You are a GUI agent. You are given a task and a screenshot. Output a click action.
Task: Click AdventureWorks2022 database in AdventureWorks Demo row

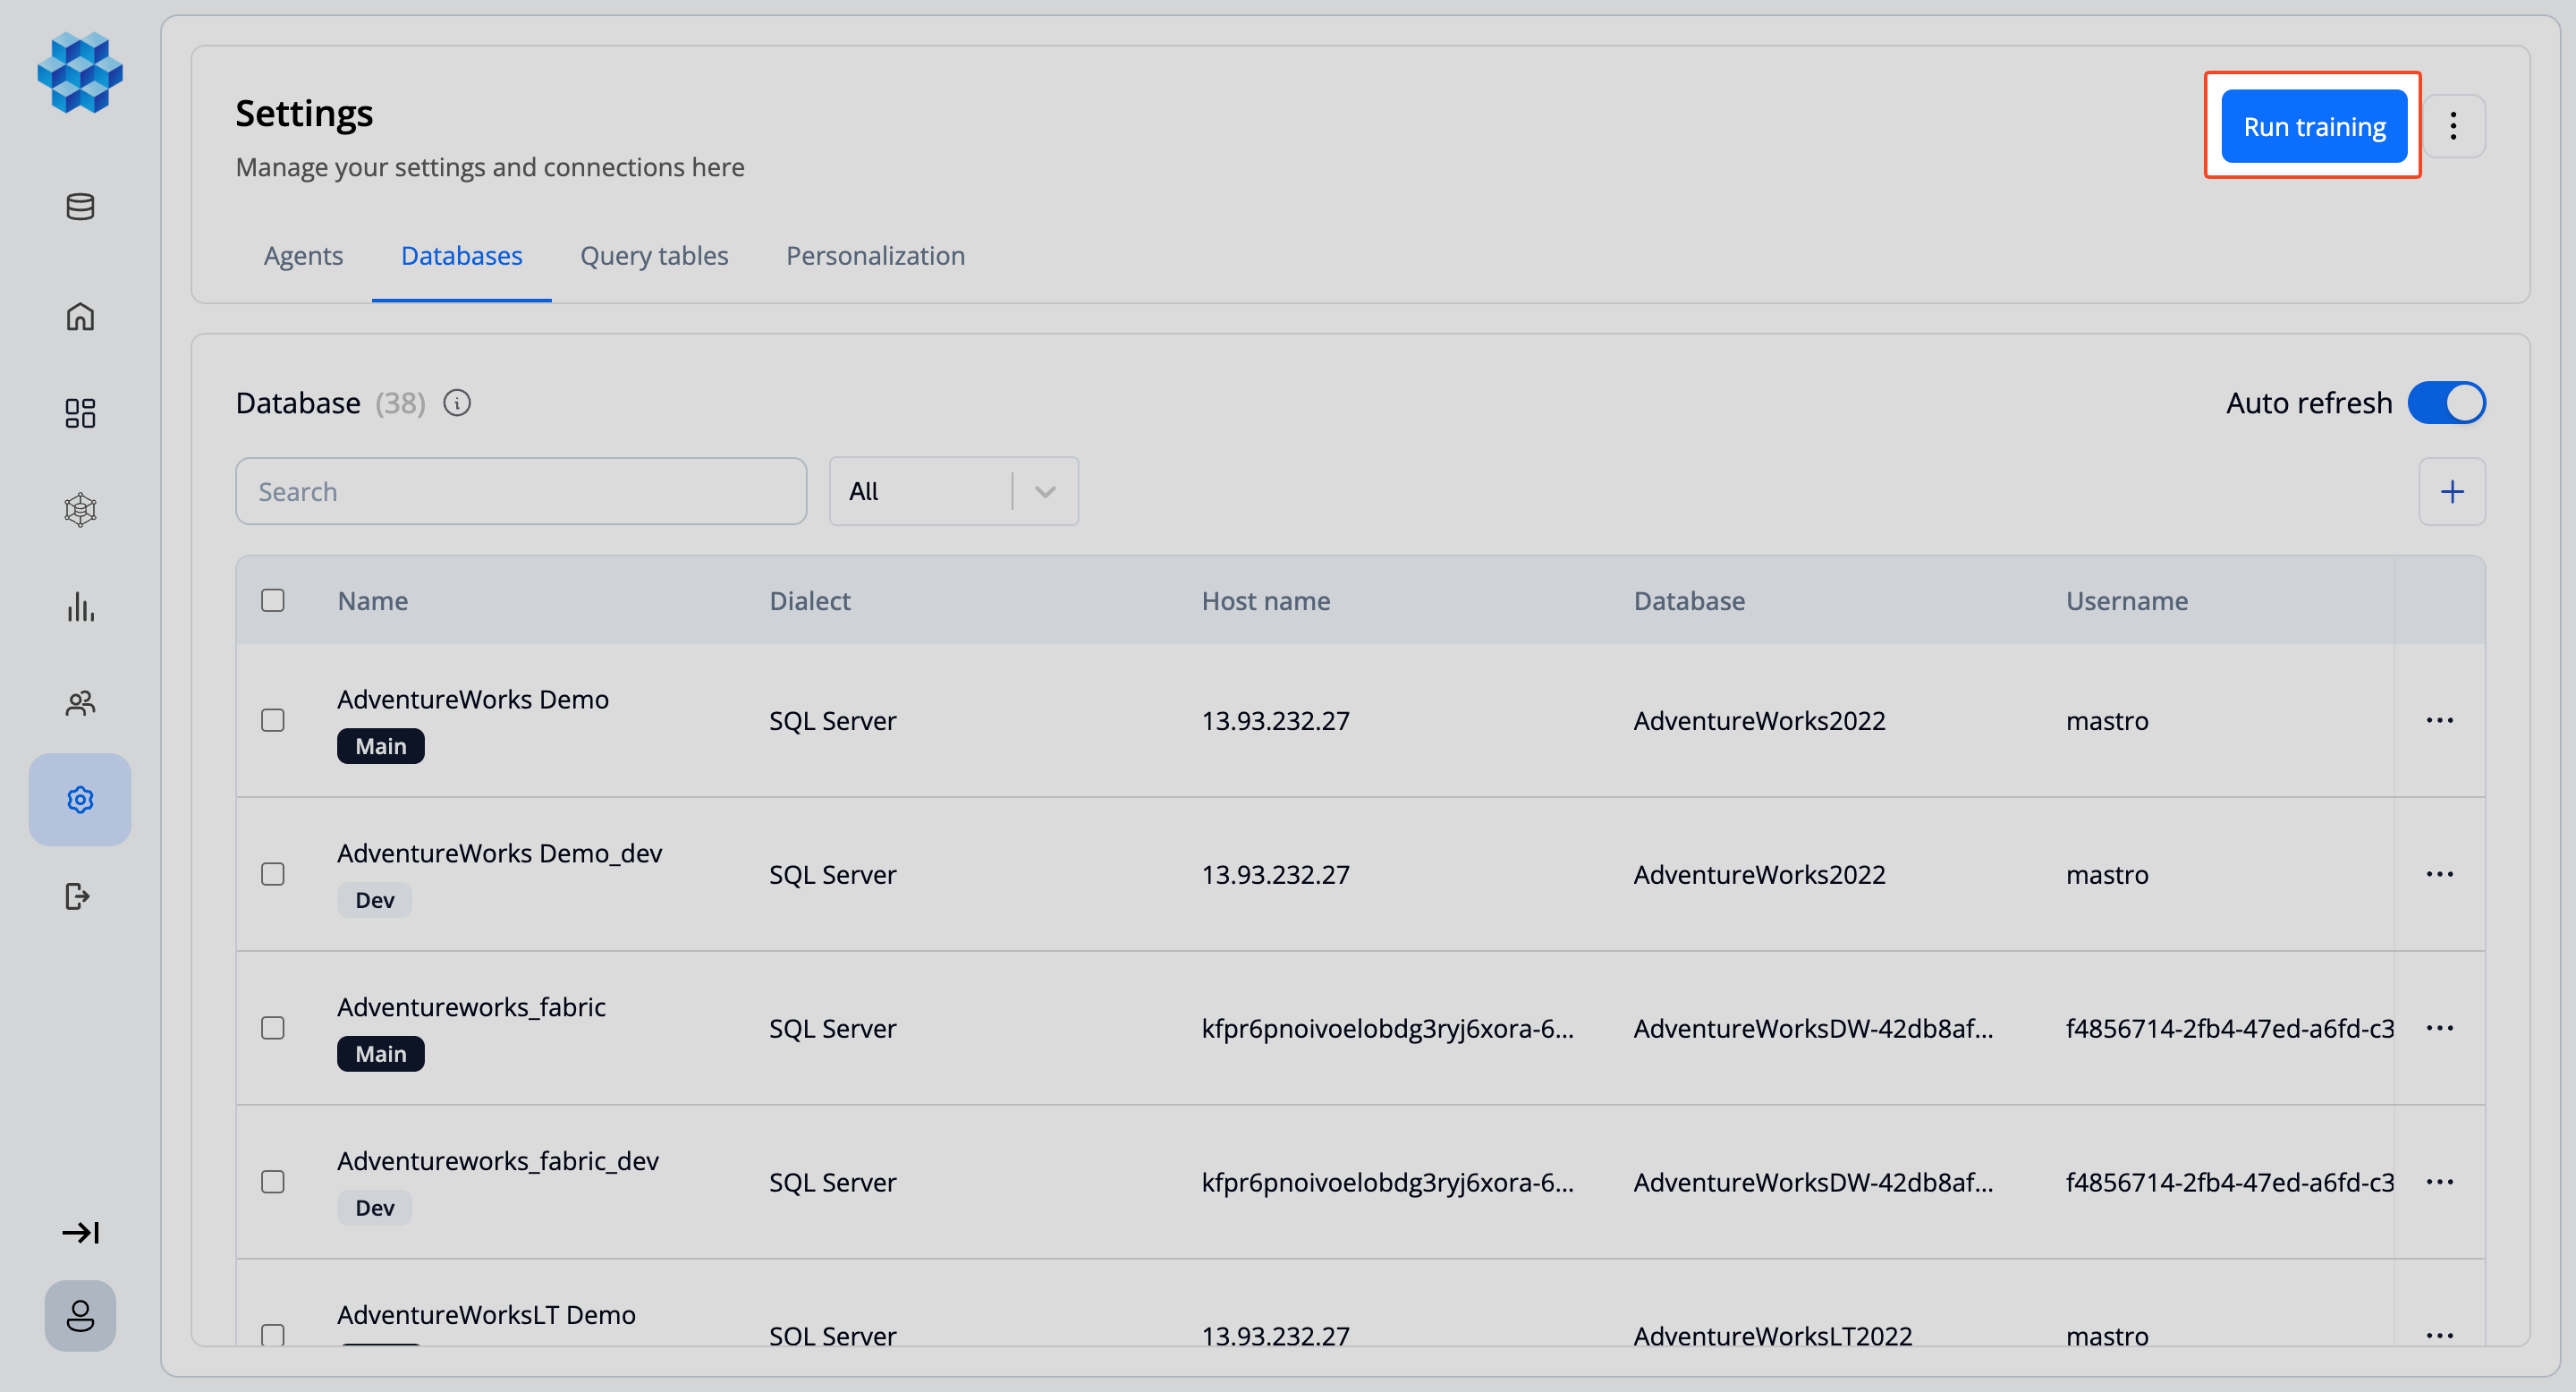(x=1759, y=721)
